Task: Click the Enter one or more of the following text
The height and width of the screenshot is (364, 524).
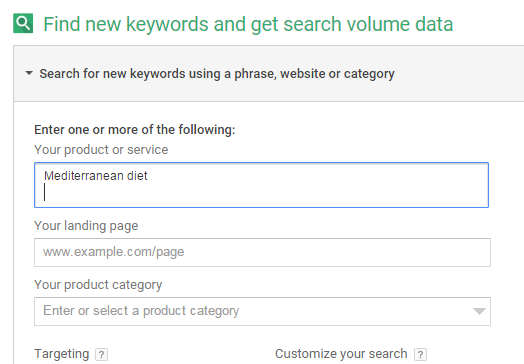Action: pyautogui.click(x=135, y=130)
